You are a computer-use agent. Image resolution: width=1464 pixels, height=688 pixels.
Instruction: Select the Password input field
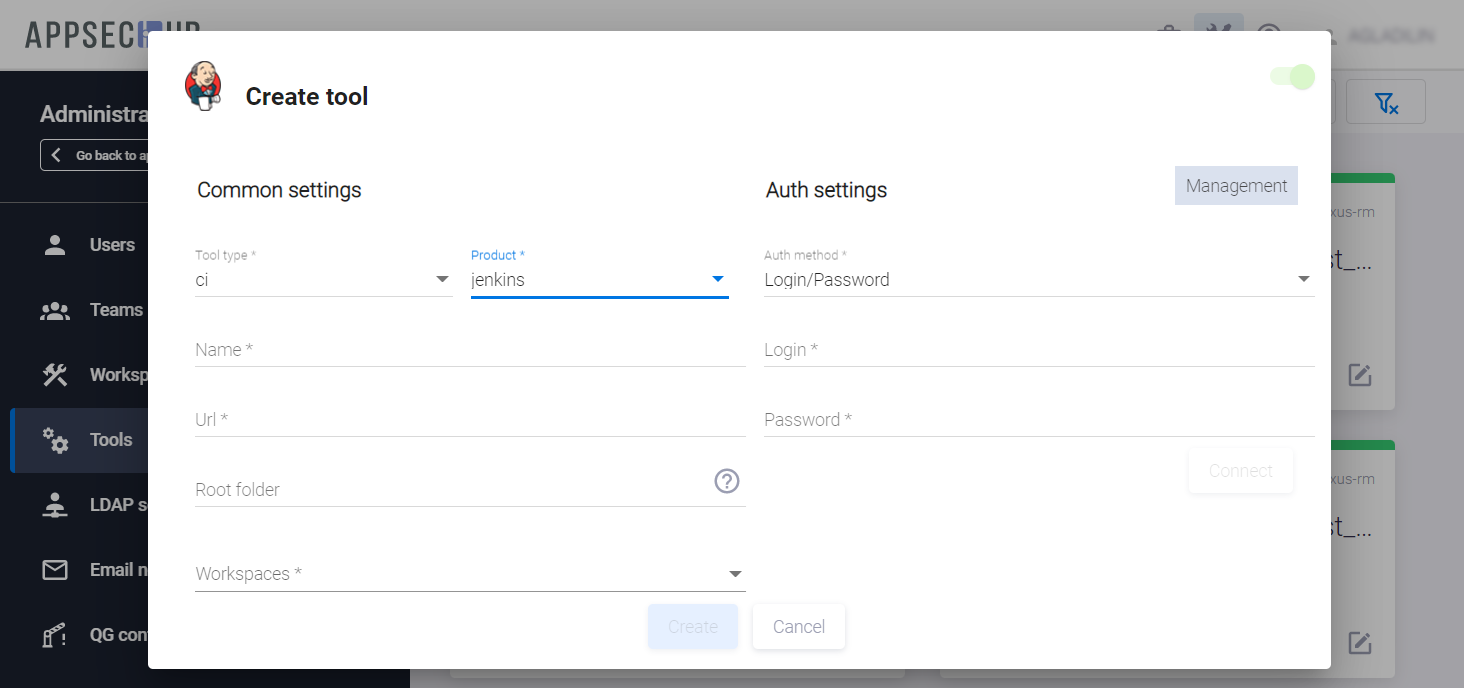(x=1038, y=420)
